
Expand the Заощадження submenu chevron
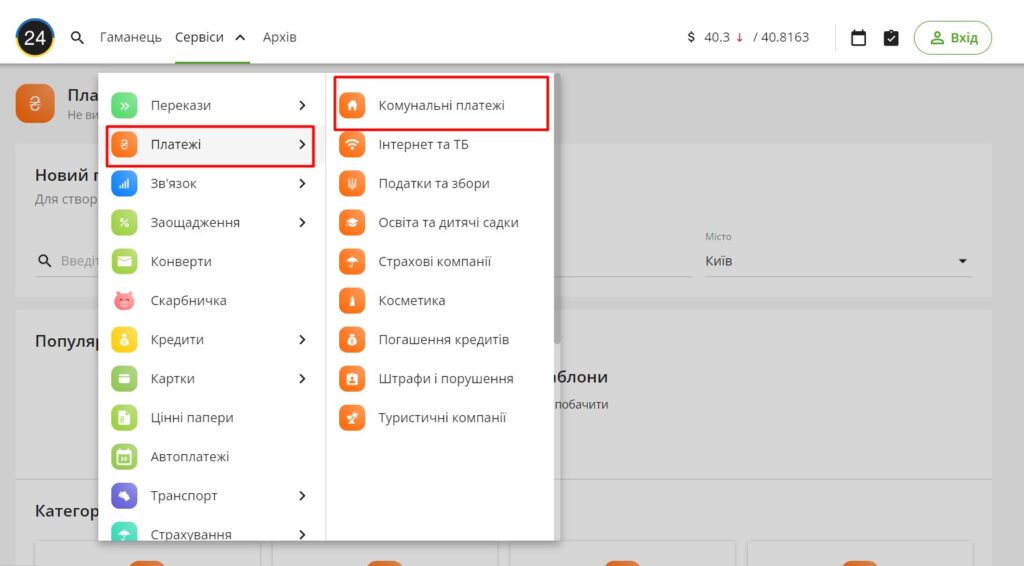pyautogui.click(x=302, y=223)
